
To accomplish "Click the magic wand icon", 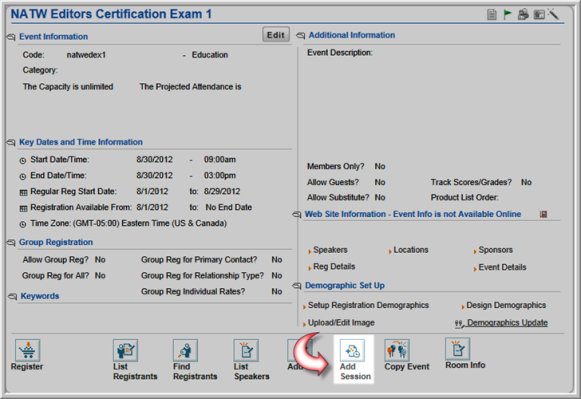I will (x=553, y=14).
